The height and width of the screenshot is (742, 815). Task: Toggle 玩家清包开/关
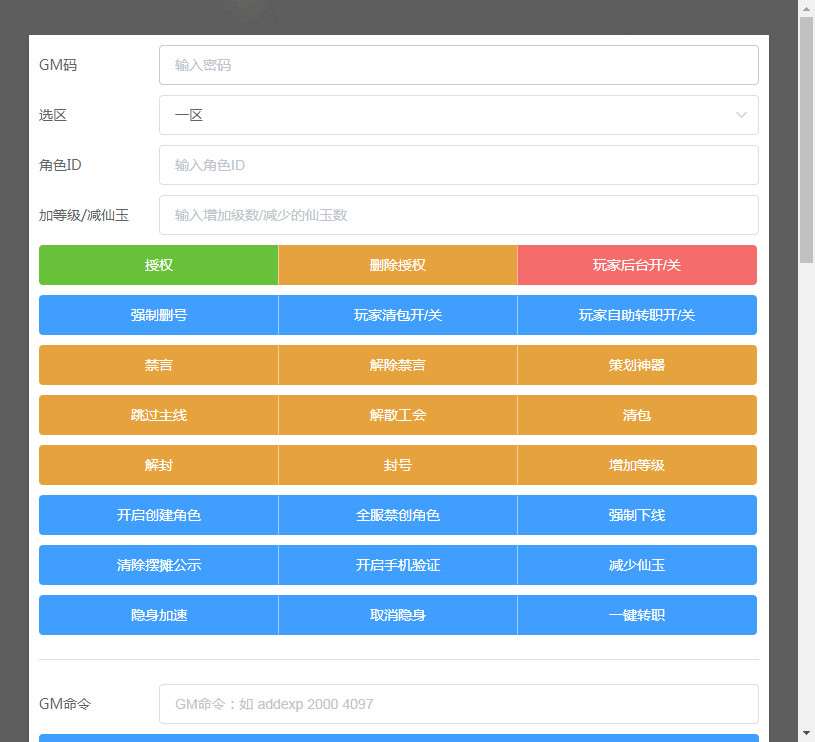[397, 315]
